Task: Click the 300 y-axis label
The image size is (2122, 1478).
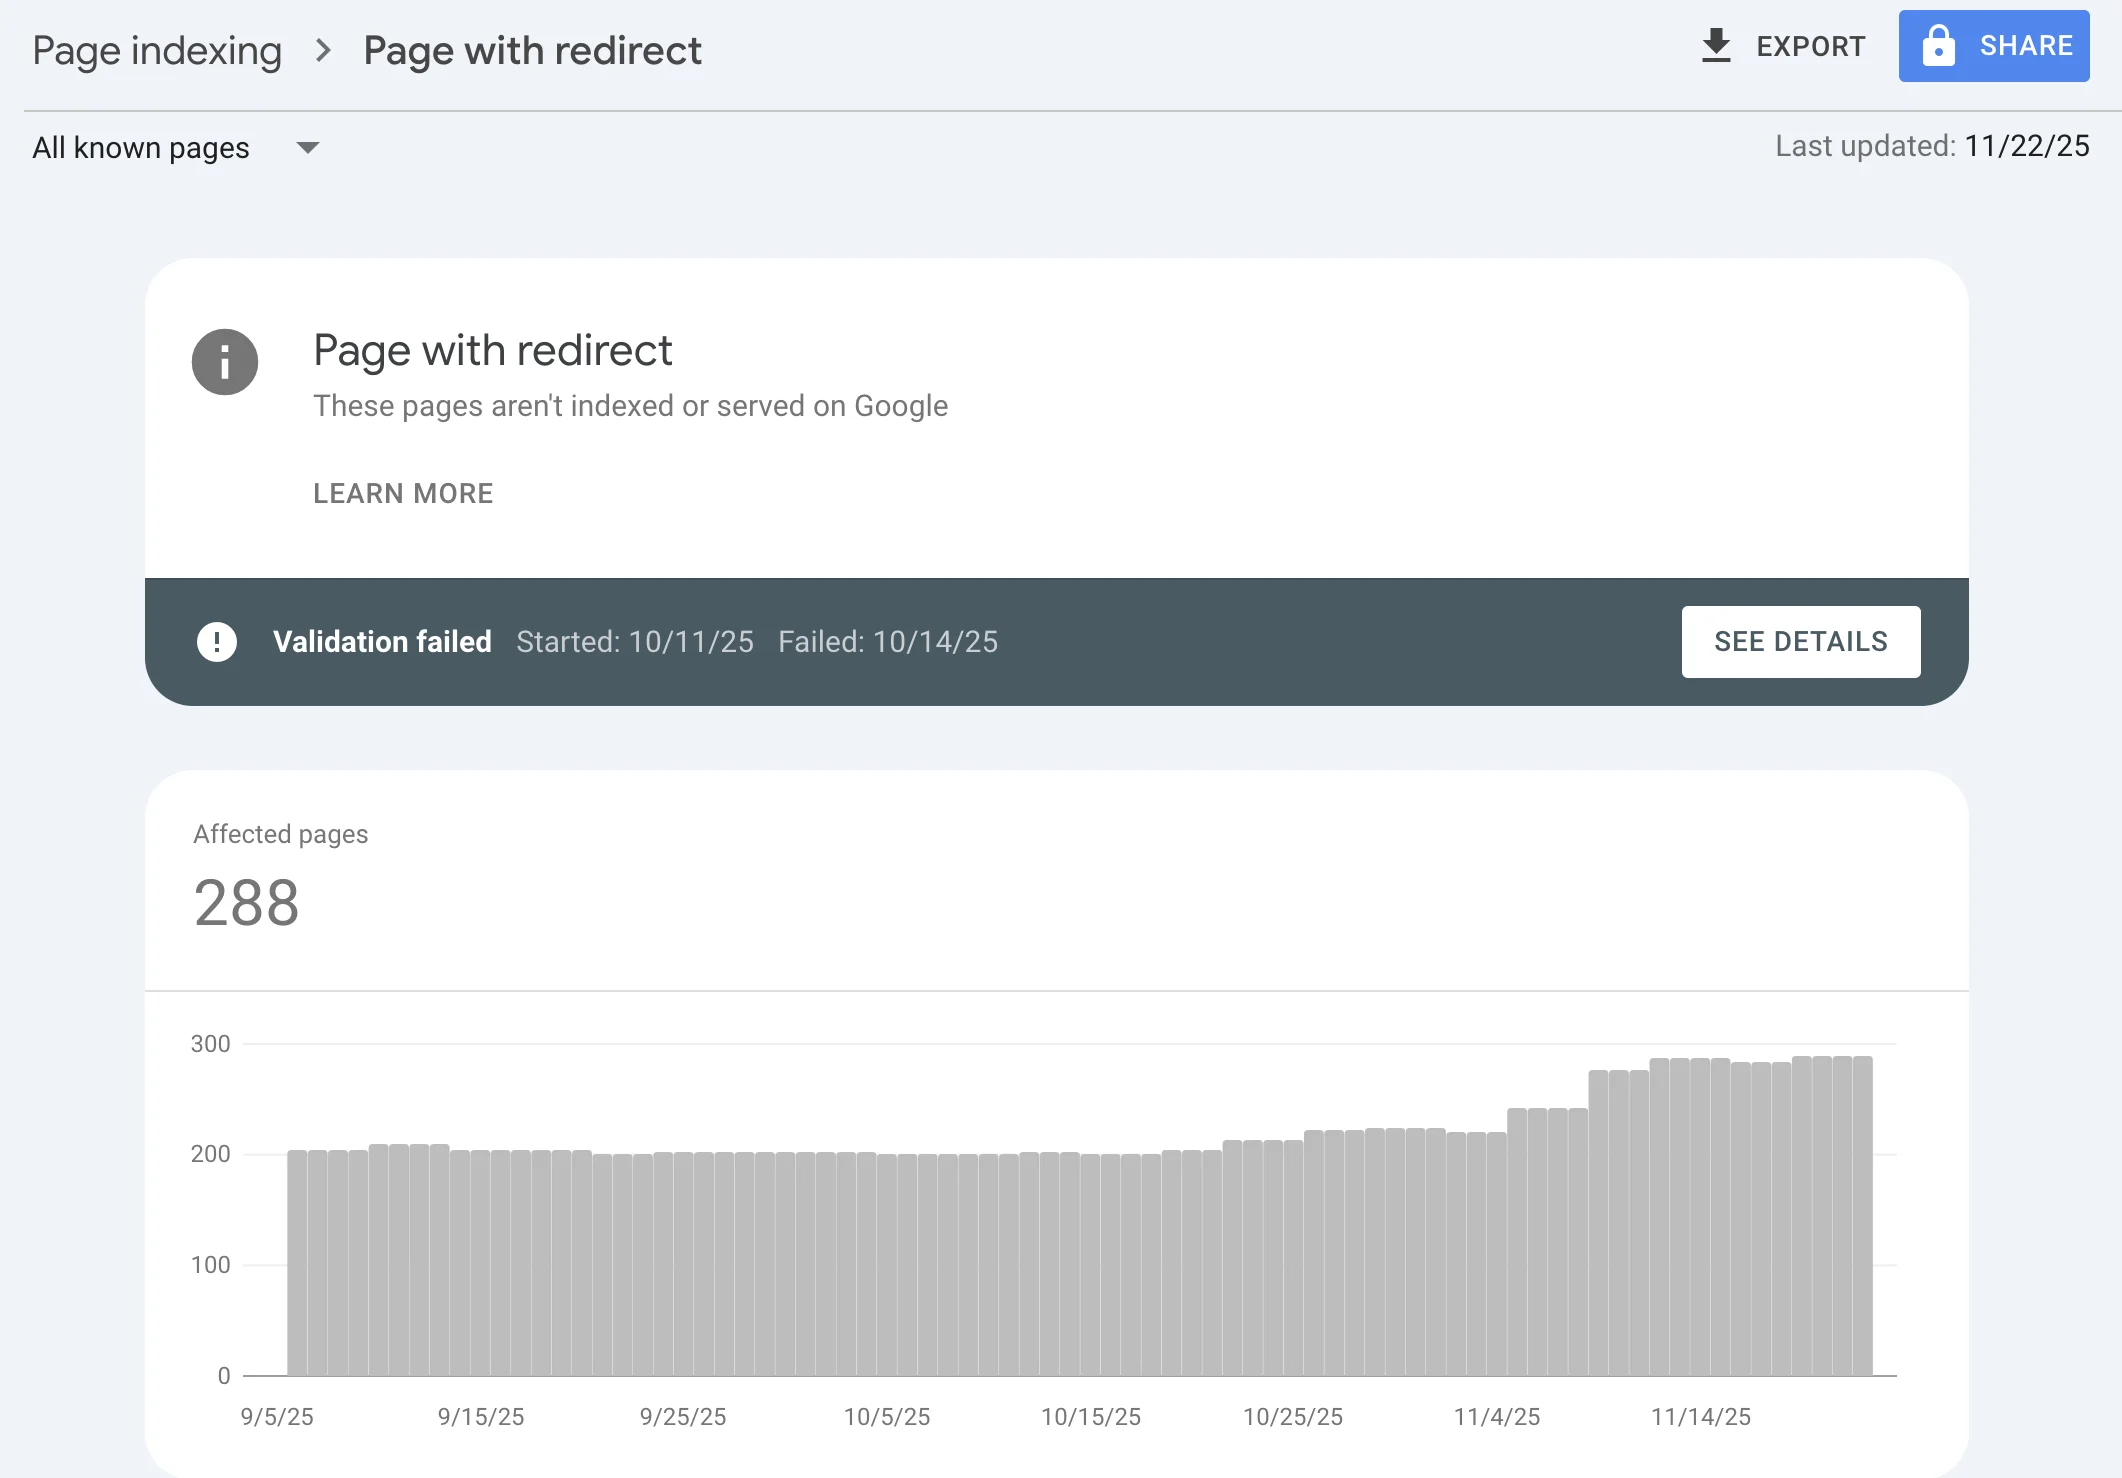Action: tap(210, 1044)
